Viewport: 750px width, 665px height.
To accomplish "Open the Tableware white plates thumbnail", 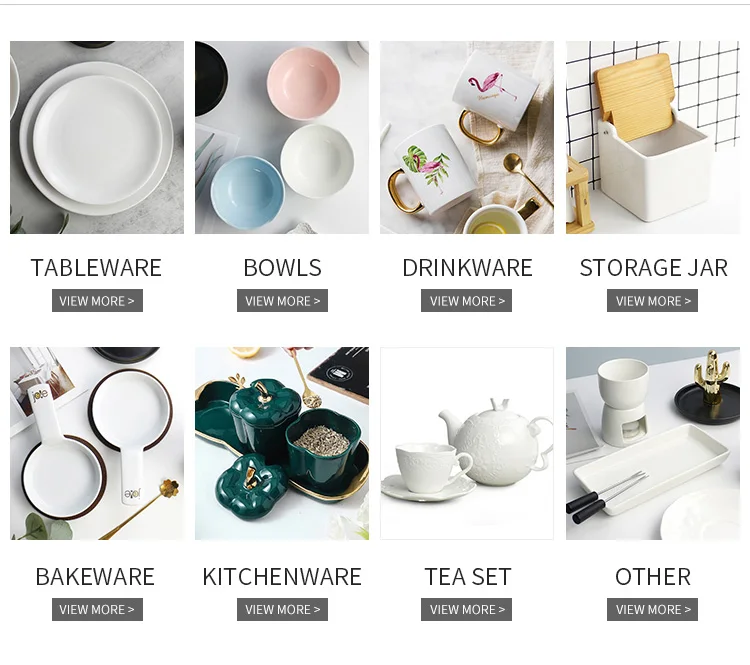I will tap(97, 137).
